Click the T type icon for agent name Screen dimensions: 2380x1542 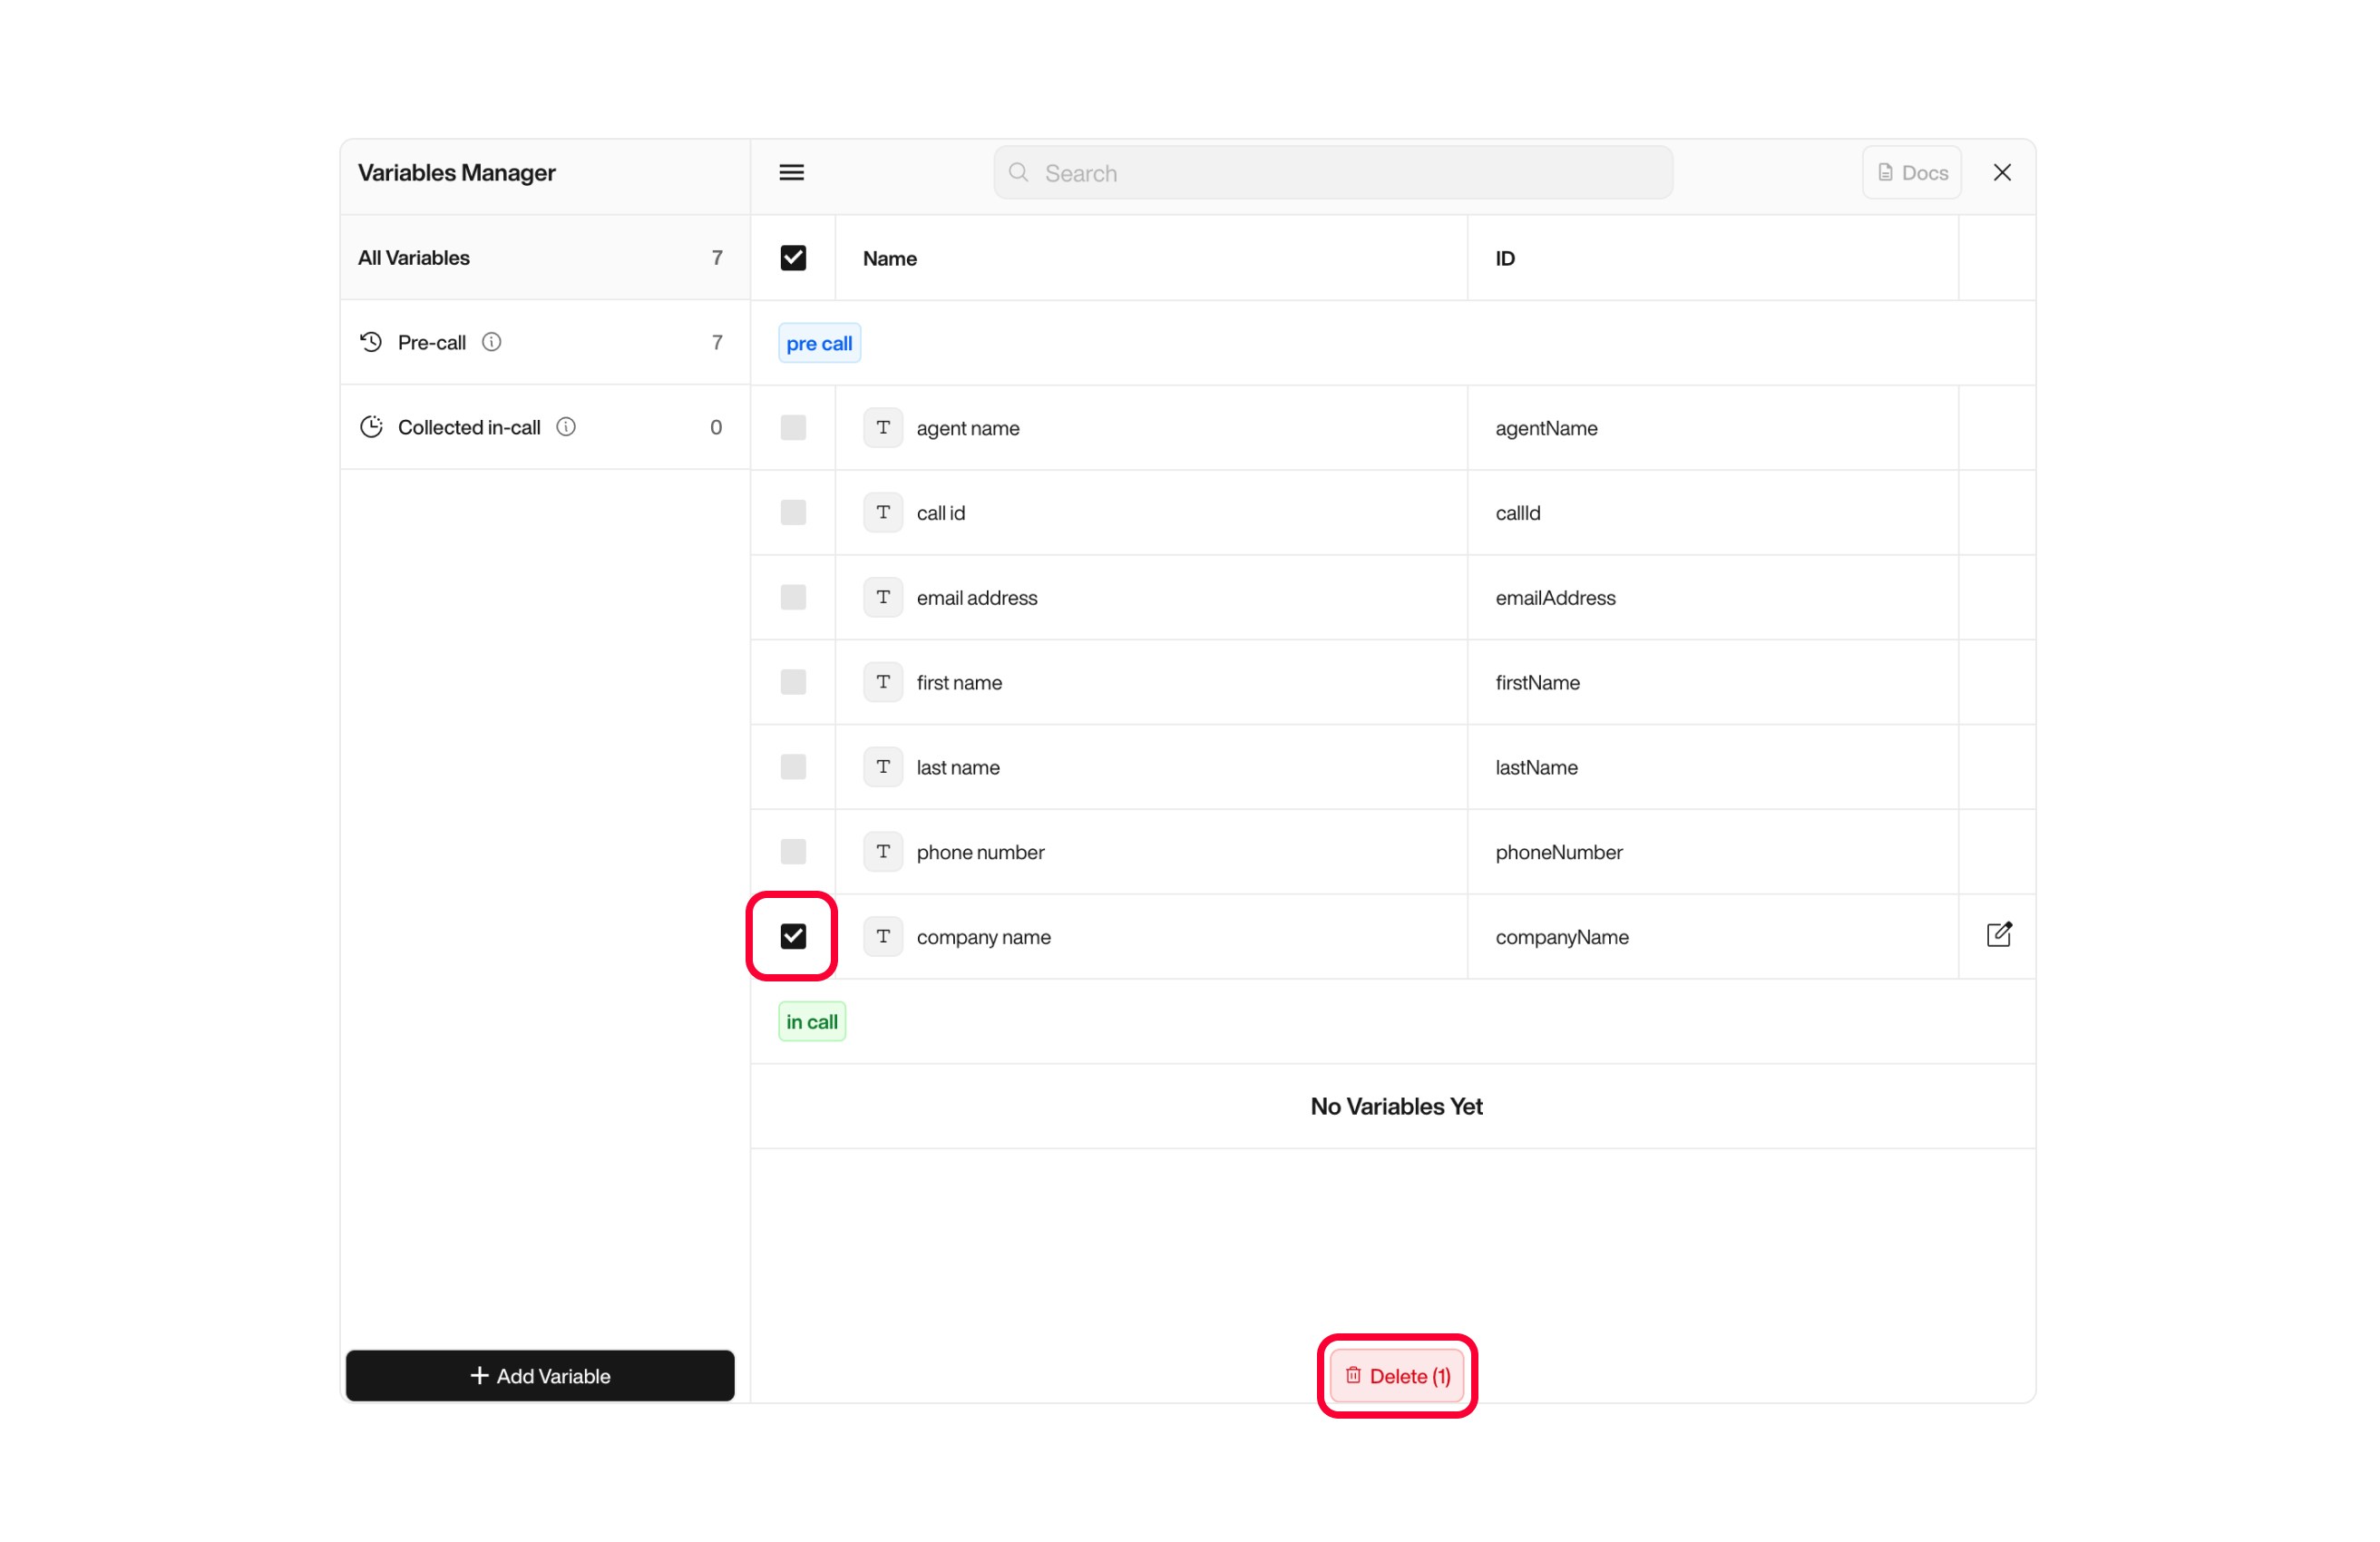click(x=883, y=427)
